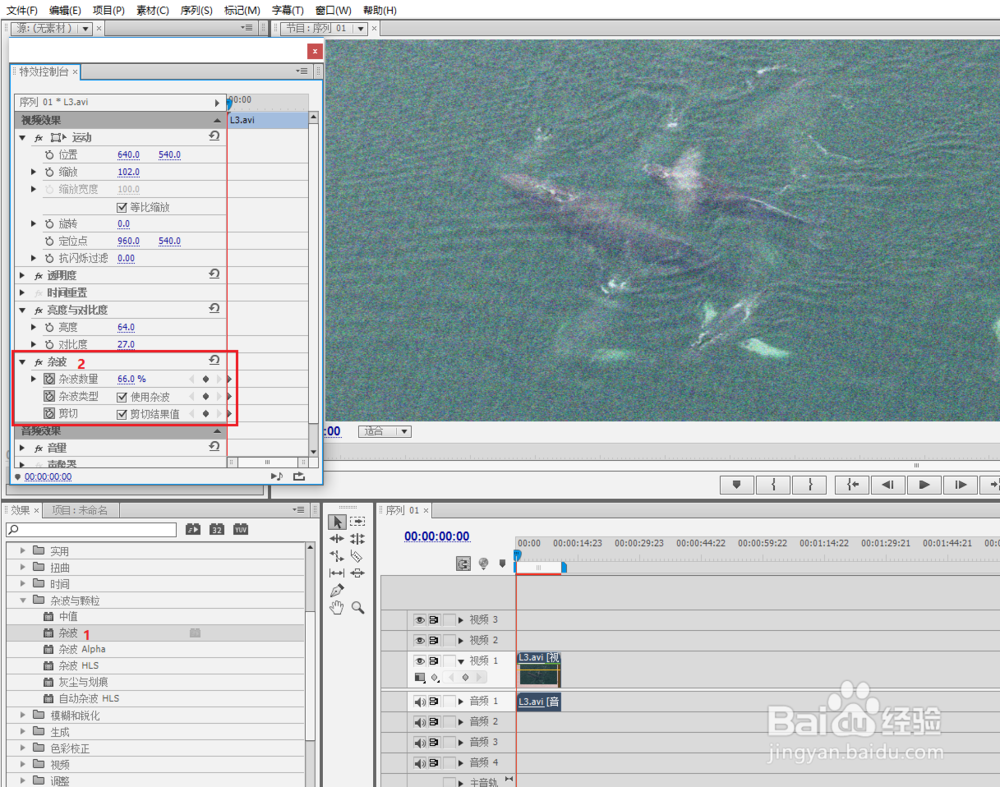This screenshot has width=1000, height=787.
Task: Uncheck the 使用杂波 checkbox
Action: coord(122,397)
